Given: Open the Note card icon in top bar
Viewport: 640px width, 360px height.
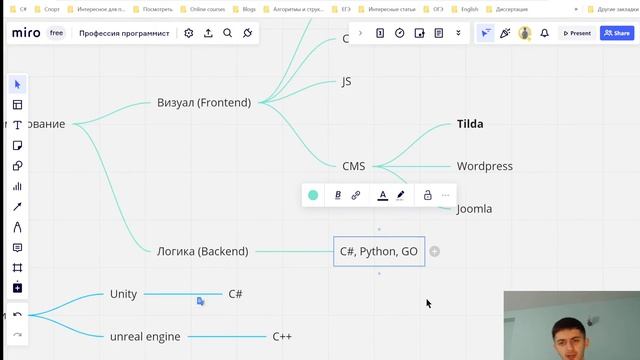Looking at the screenshot, I should click(419, 33).
